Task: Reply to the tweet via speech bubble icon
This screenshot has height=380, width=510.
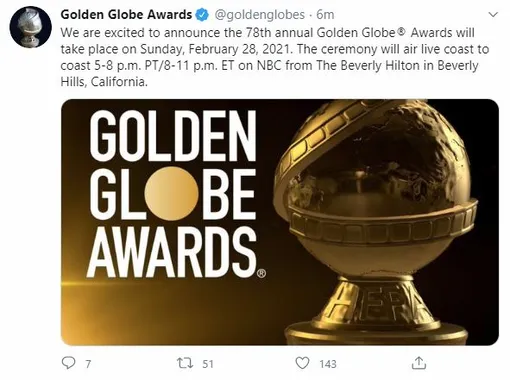Action: [69, 363]
